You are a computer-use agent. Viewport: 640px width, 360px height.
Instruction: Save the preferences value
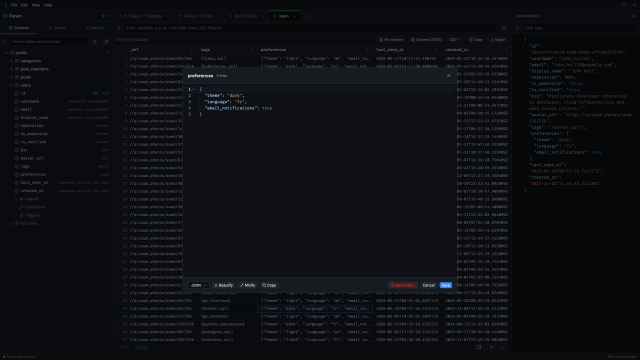point(446,285)
